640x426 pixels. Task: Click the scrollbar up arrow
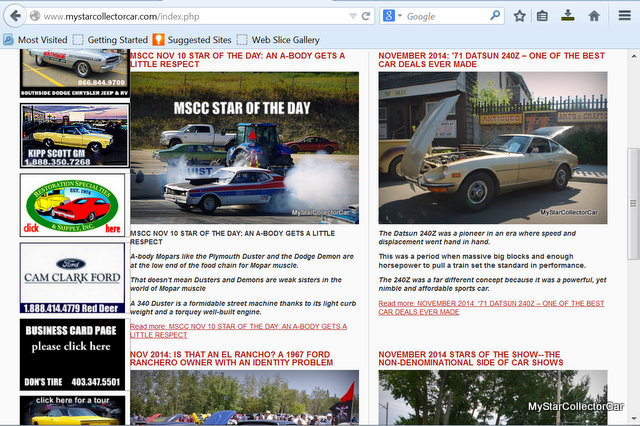tap(633, 56)
